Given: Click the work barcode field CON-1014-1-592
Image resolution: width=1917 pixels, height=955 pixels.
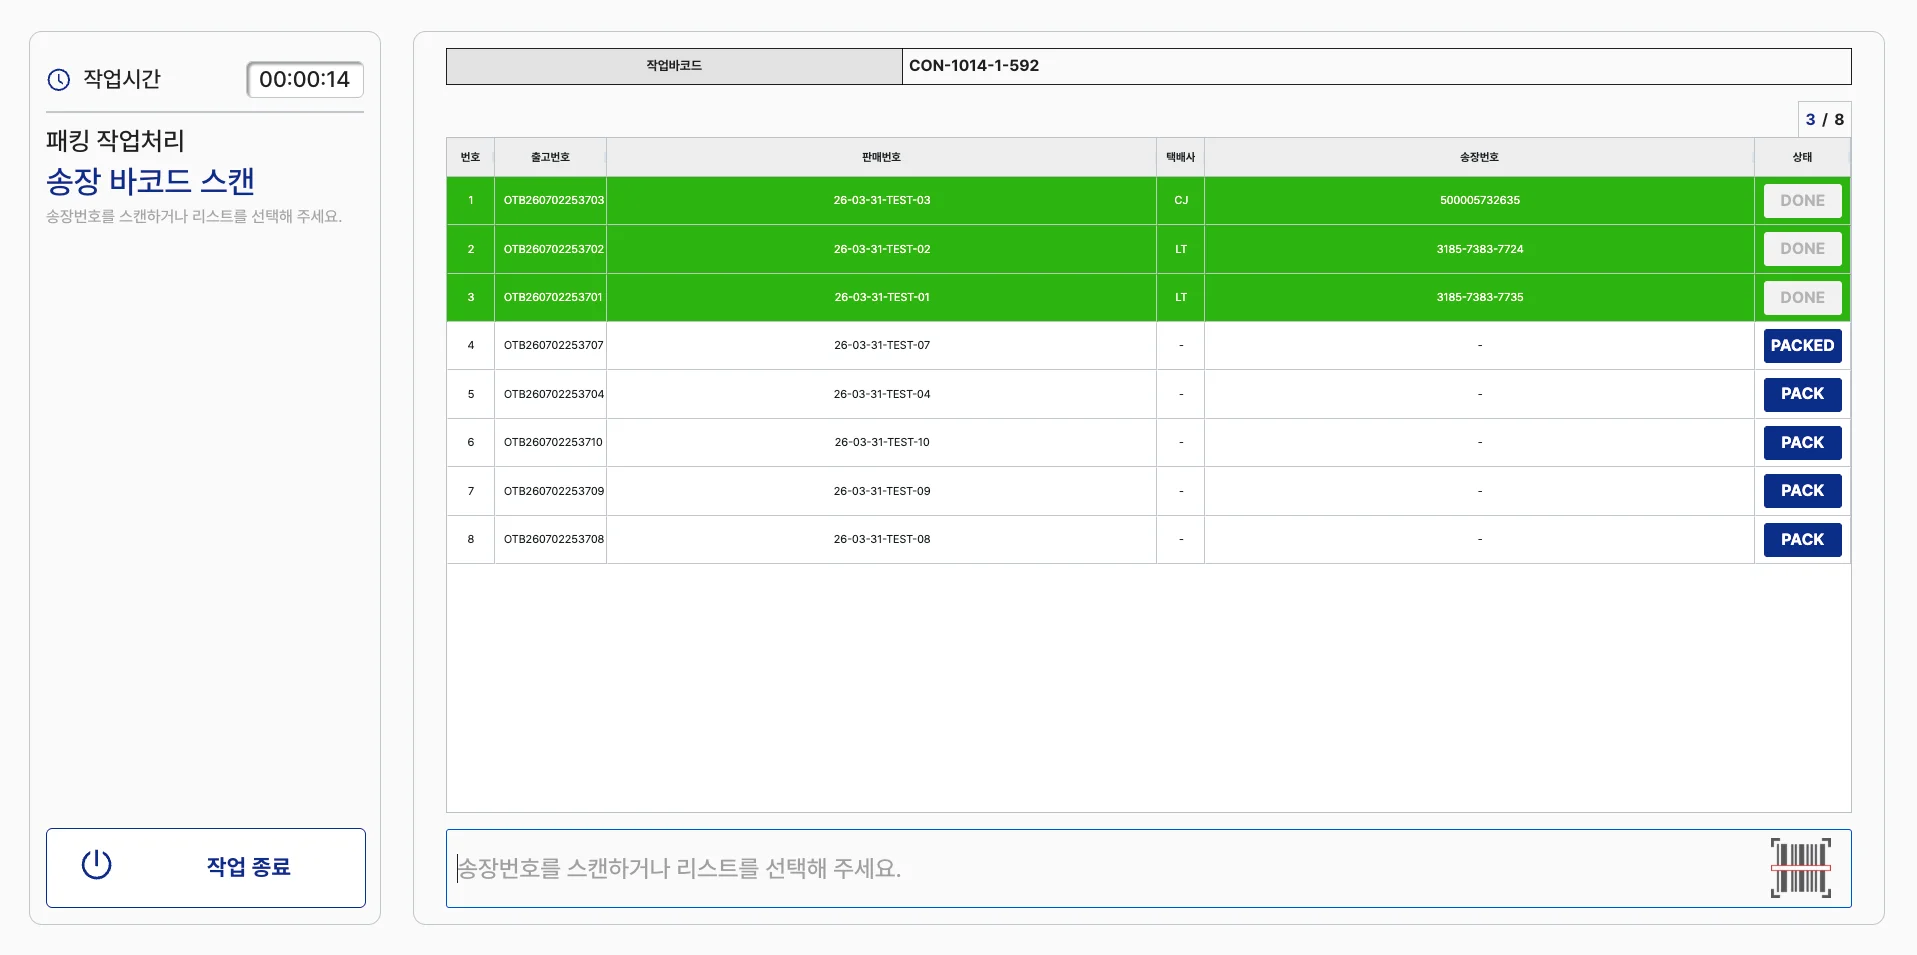Looking at the screenshot, I should 1376,66.
